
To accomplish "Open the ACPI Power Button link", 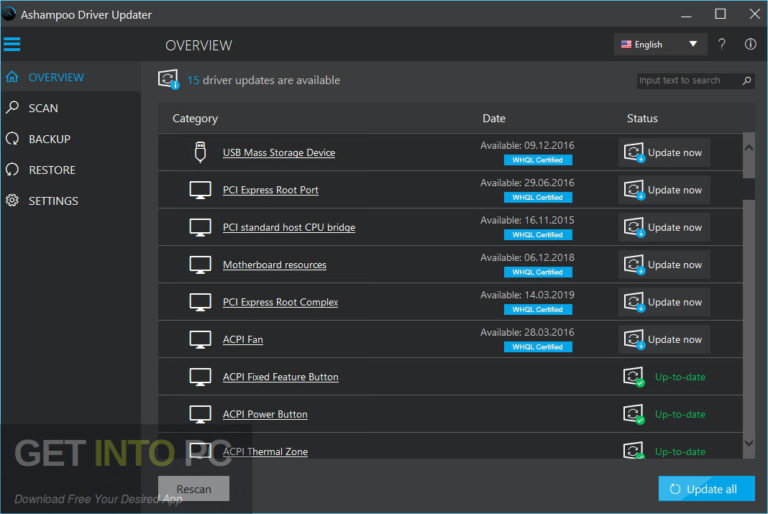I will tap(265, 415).
